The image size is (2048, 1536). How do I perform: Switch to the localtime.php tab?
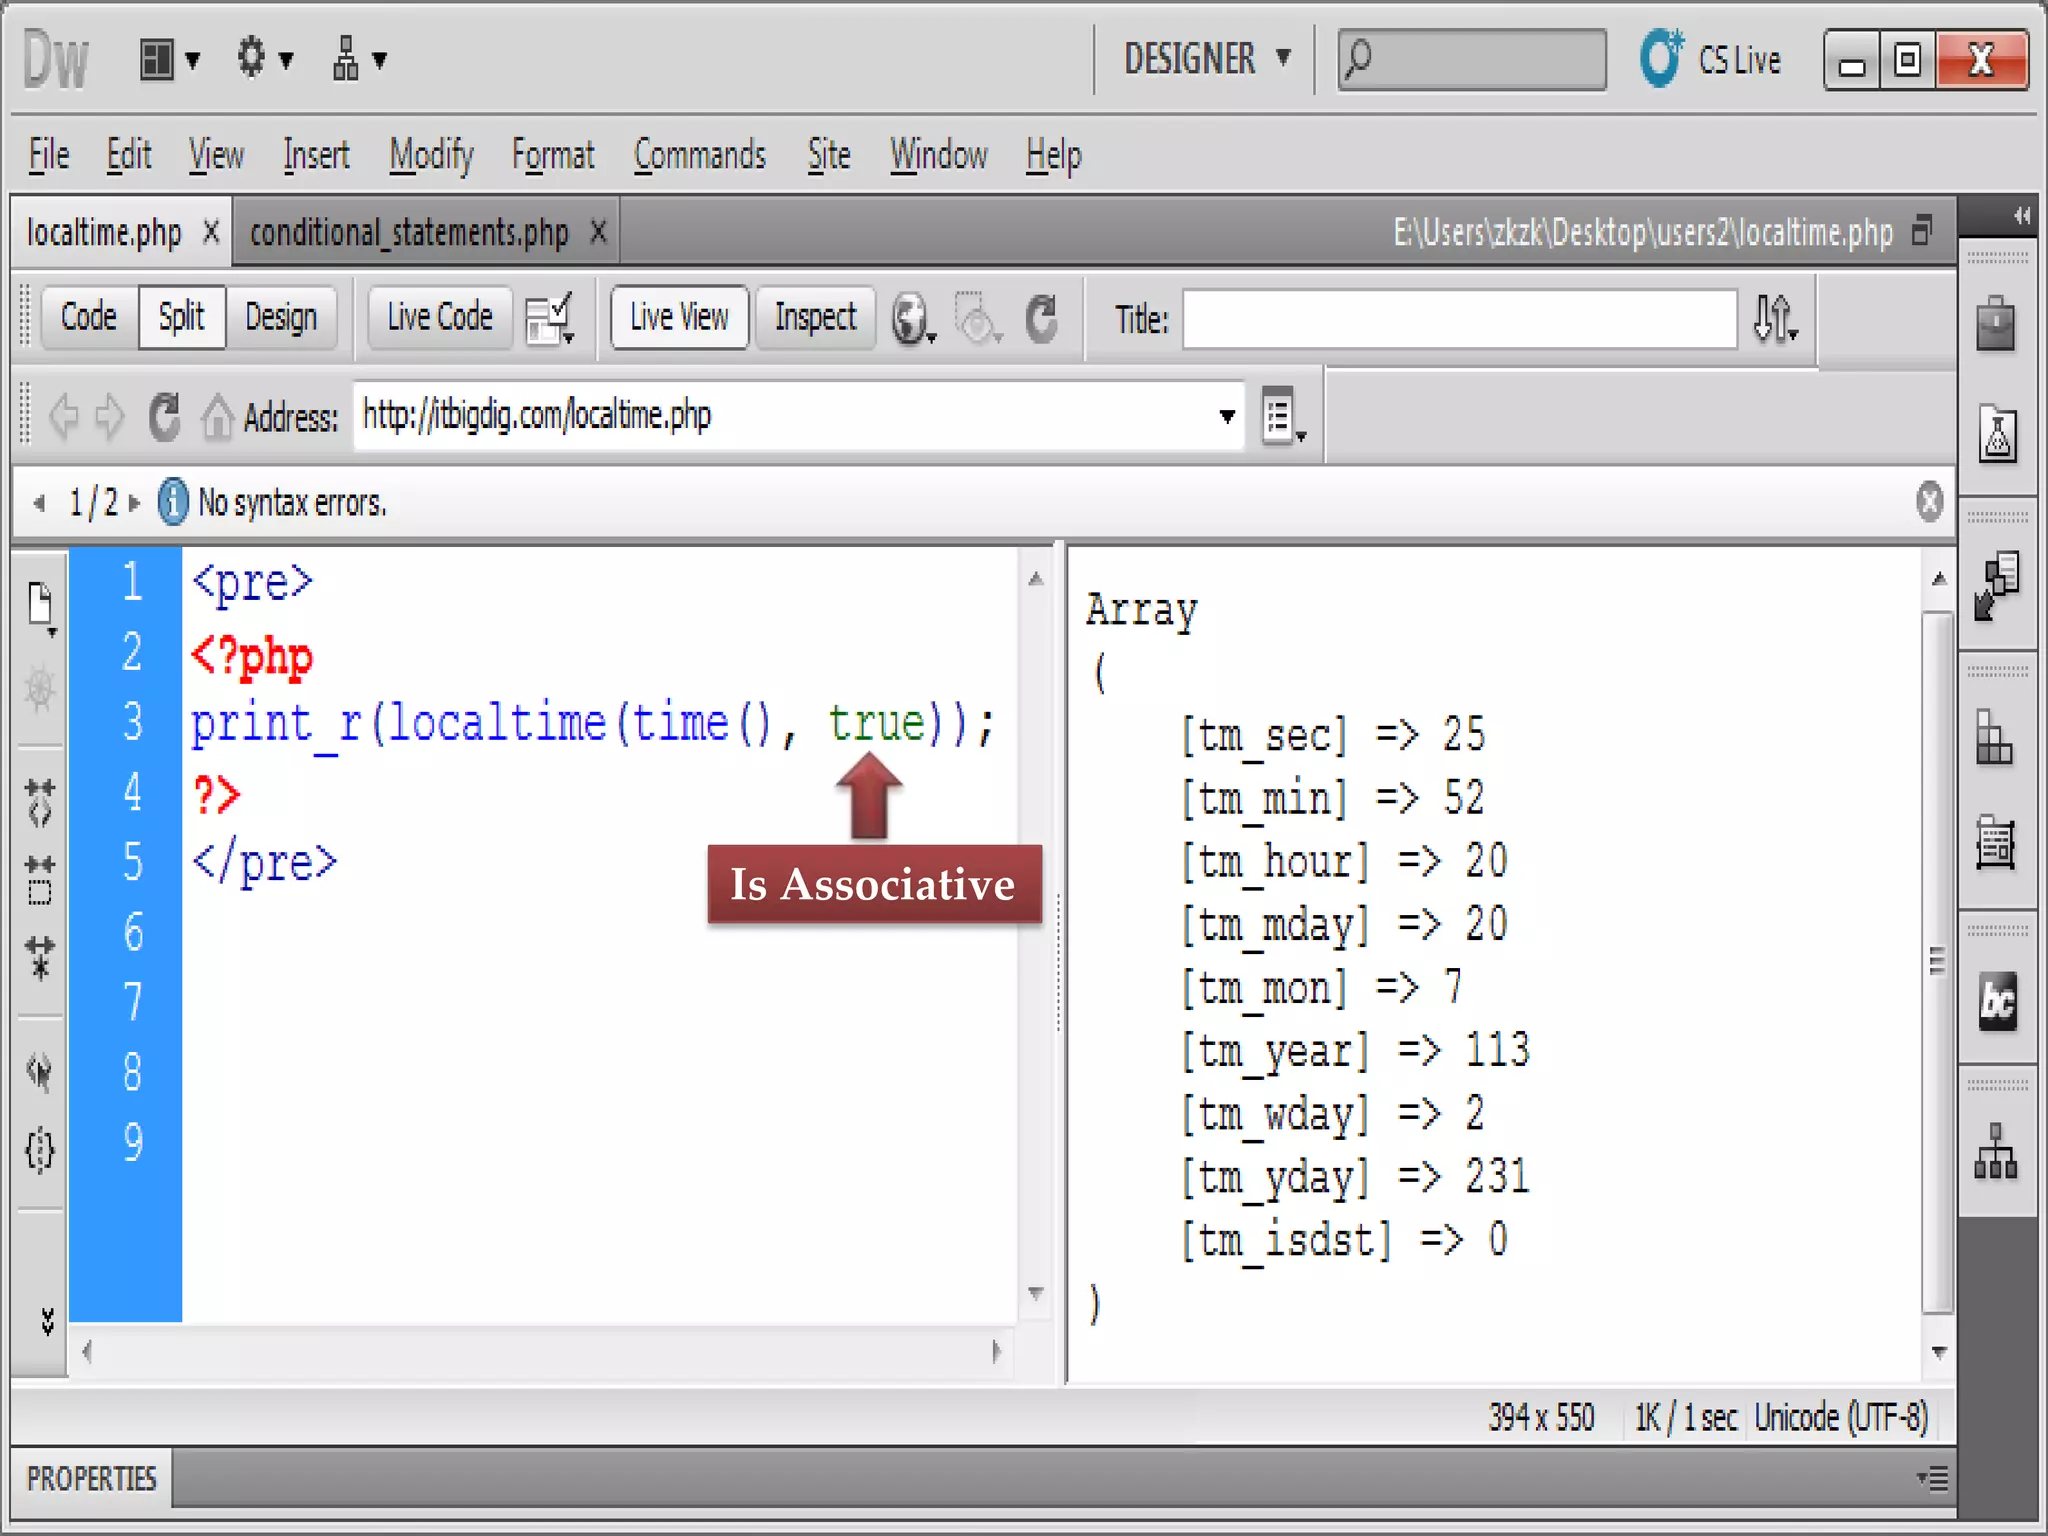[104, 233]
